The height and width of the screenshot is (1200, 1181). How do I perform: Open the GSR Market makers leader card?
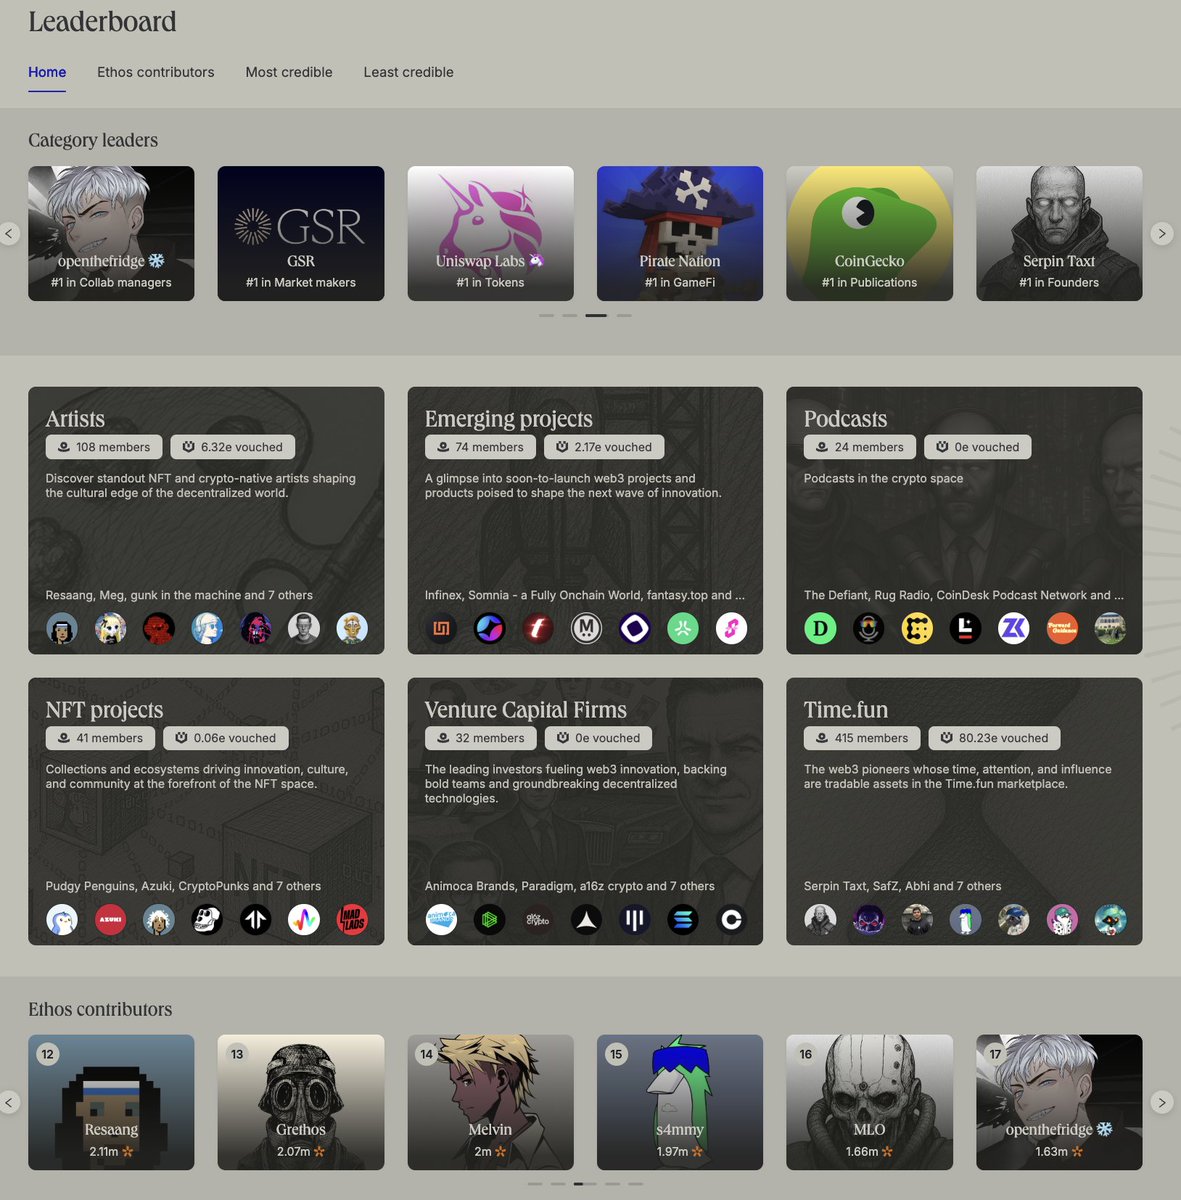tap(301, 233)
